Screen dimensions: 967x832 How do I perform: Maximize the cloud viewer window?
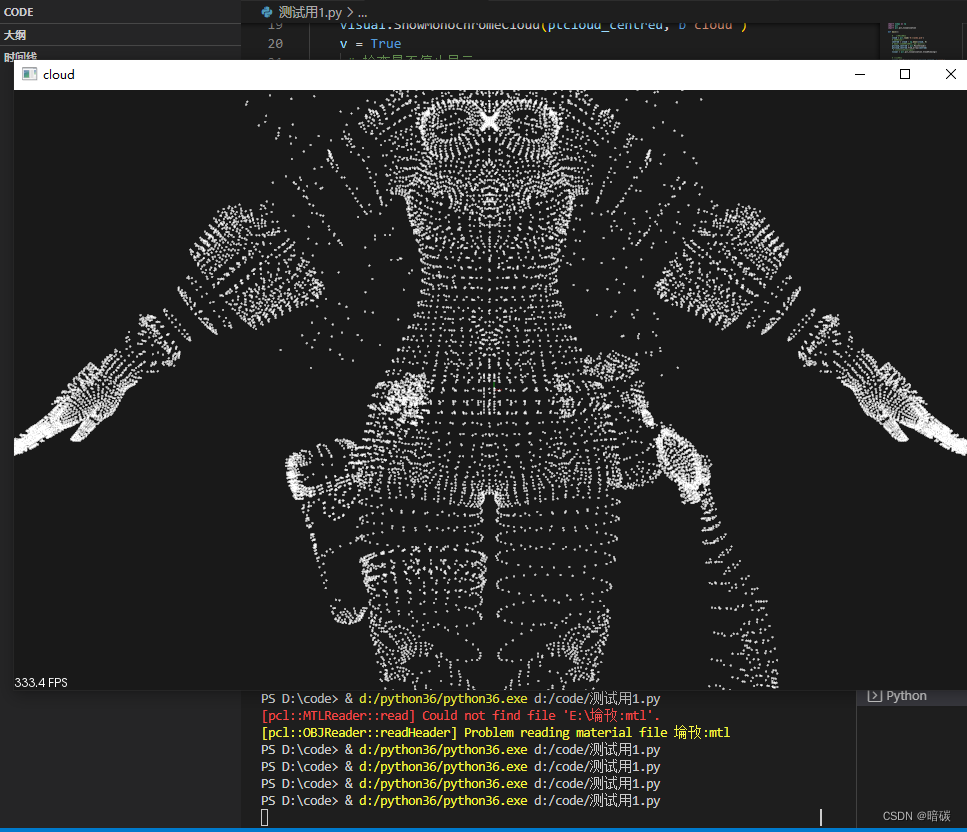pyautogui.click(x=905, y=75)
